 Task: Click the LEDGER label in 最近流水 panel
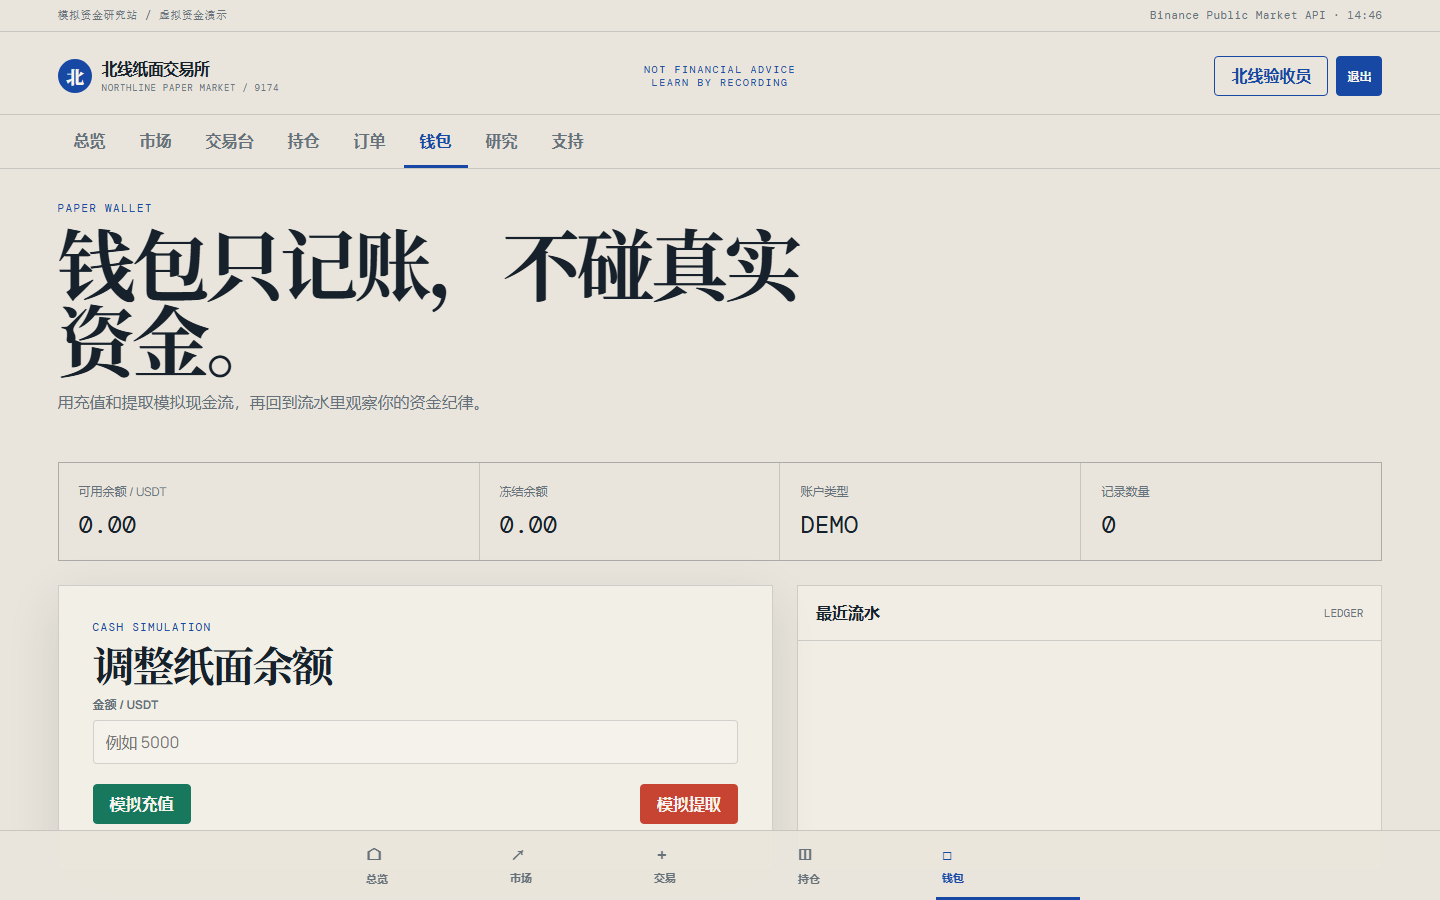1343,613
